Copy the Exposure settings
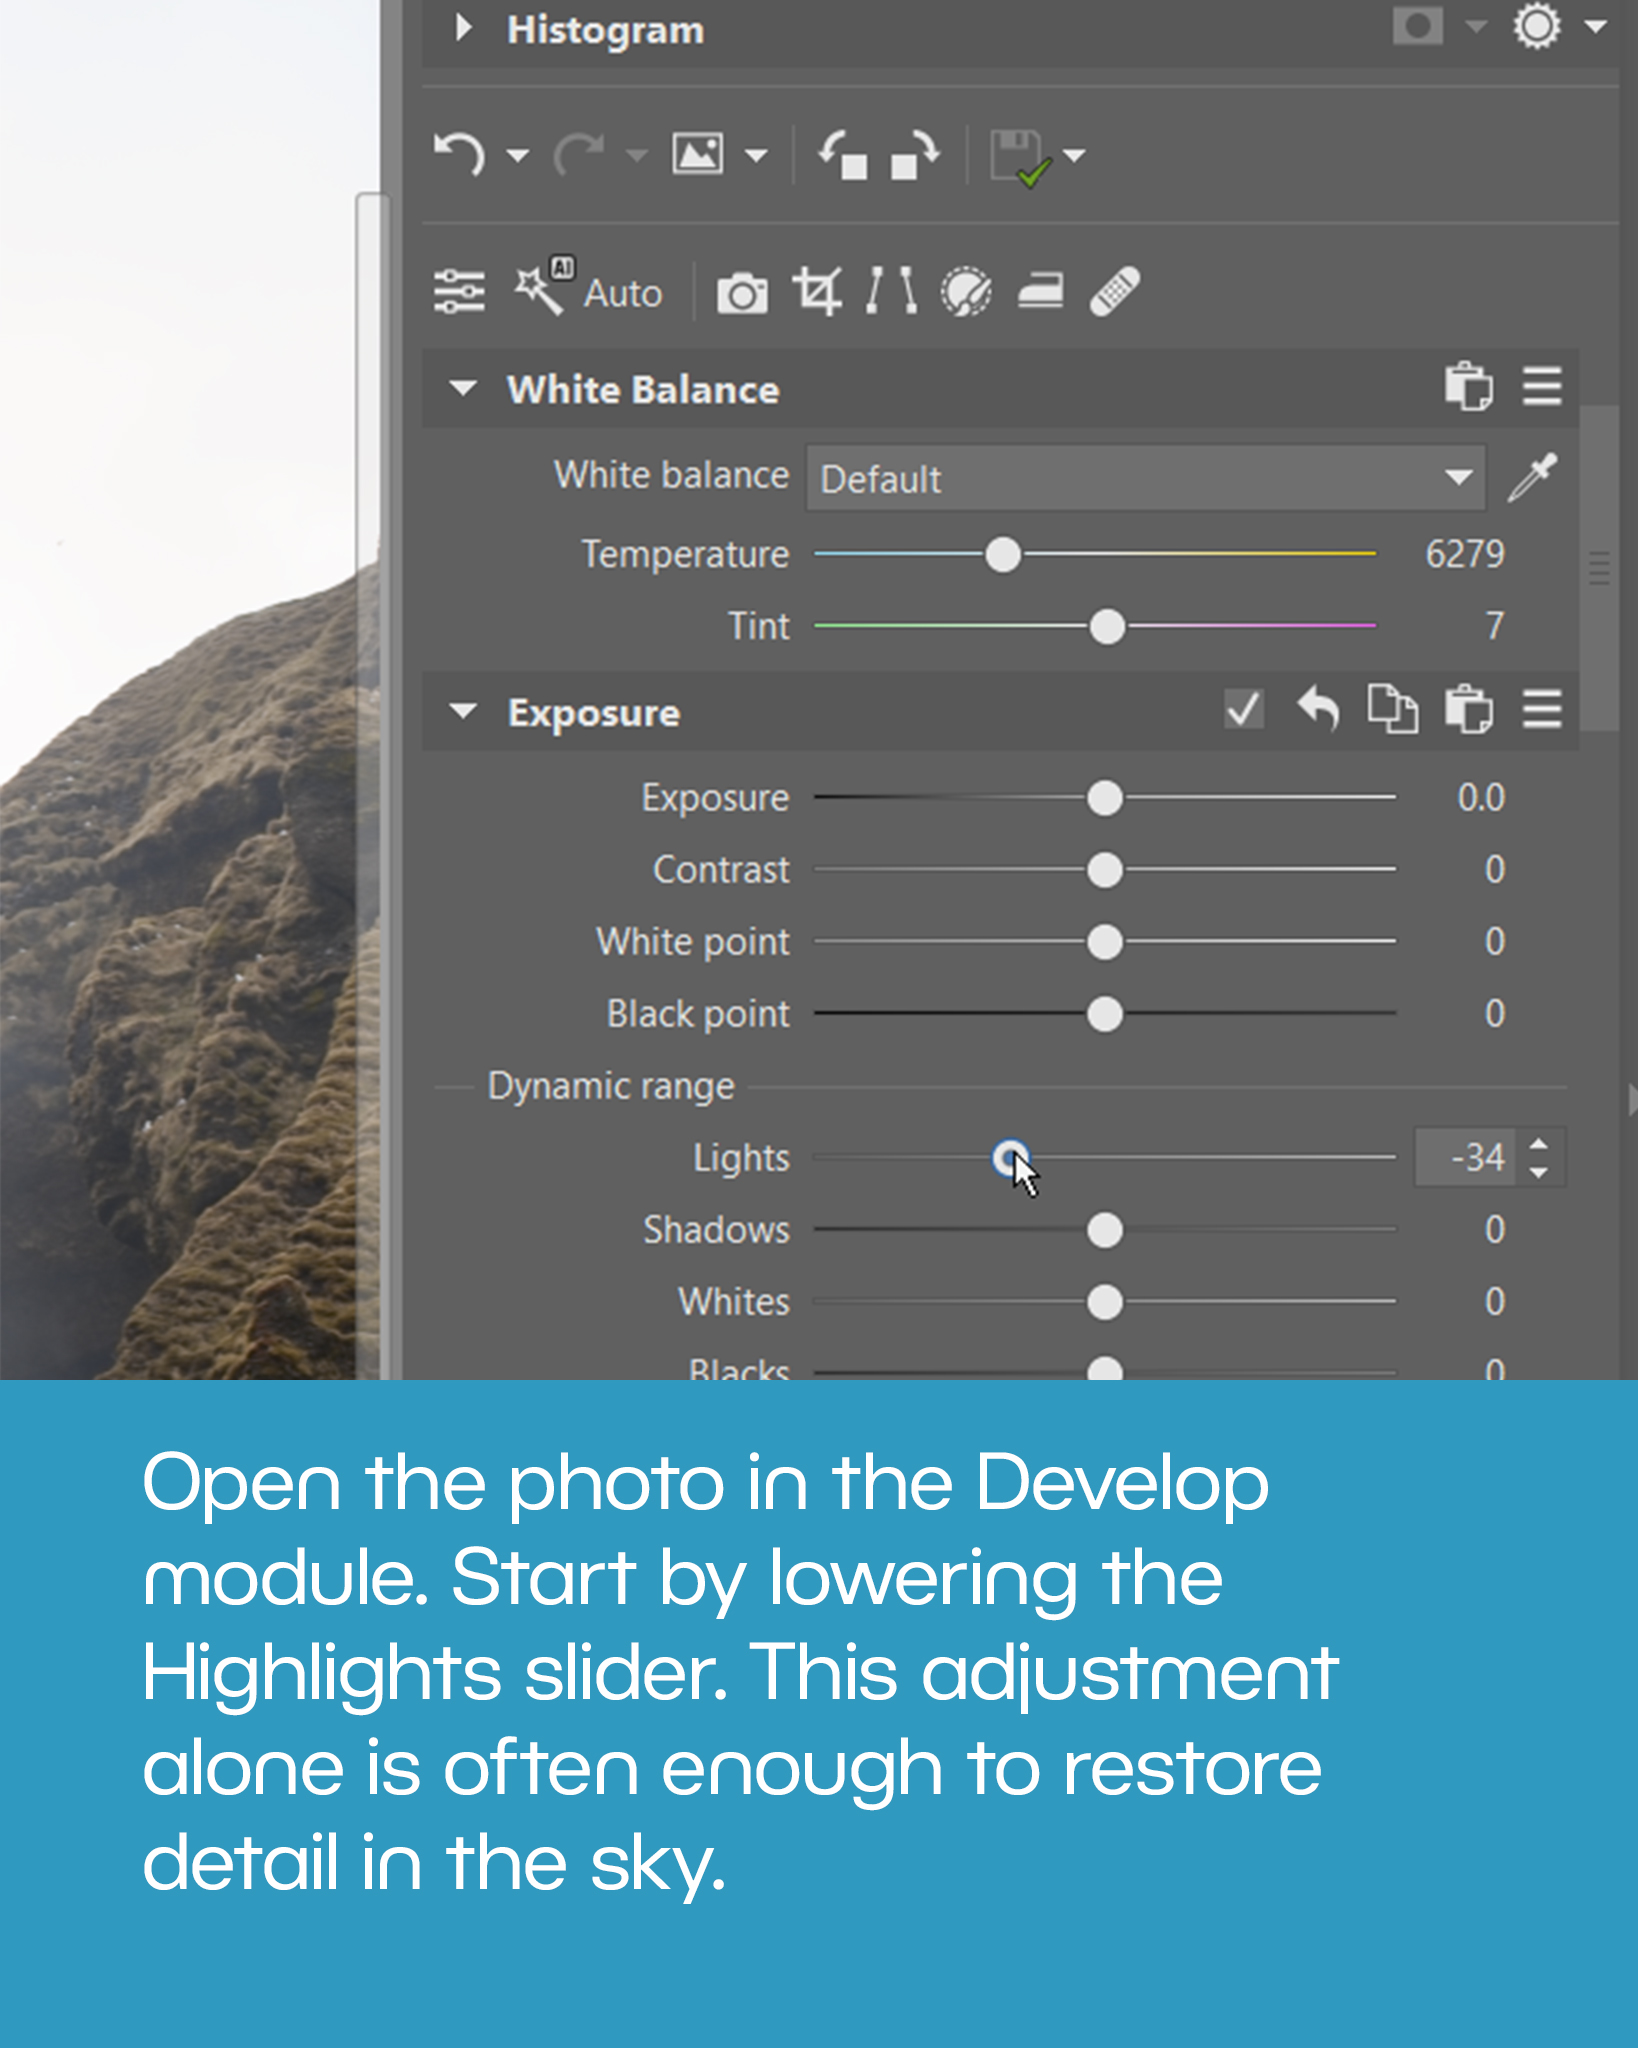The width and height of the screenshot is (1638, 2048). [x=1392, y=710]
